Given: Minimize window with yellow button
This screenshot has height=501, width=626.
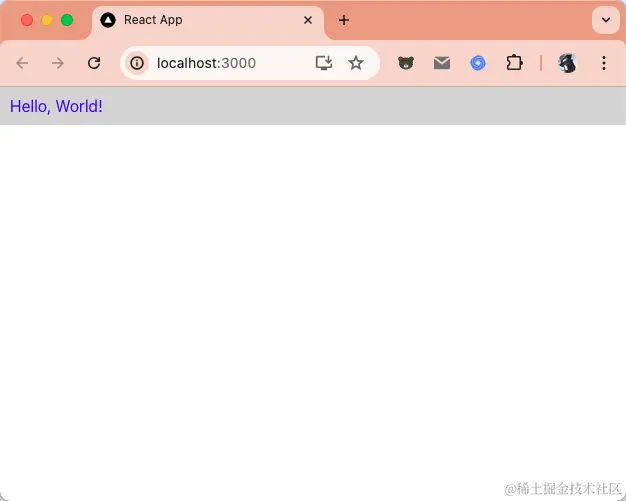Looking at the screenshot, I should click(47, 20).
